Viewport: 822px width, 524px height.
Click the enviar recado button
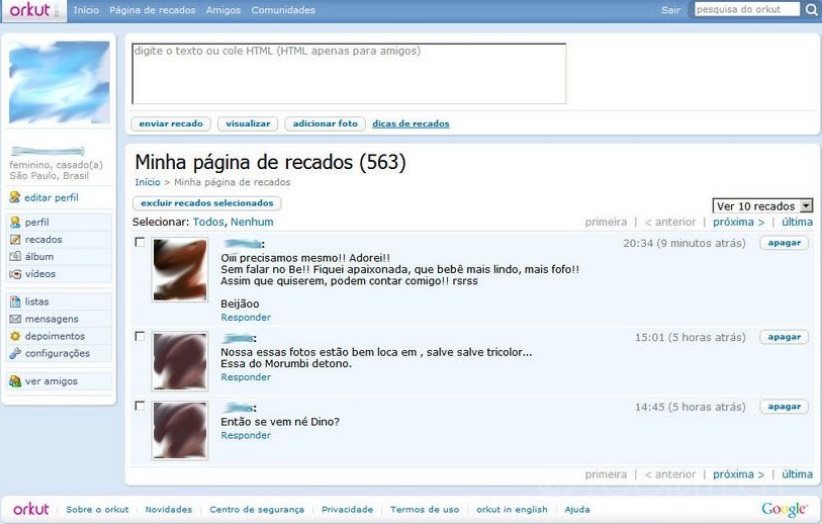(x=171, y=124)
